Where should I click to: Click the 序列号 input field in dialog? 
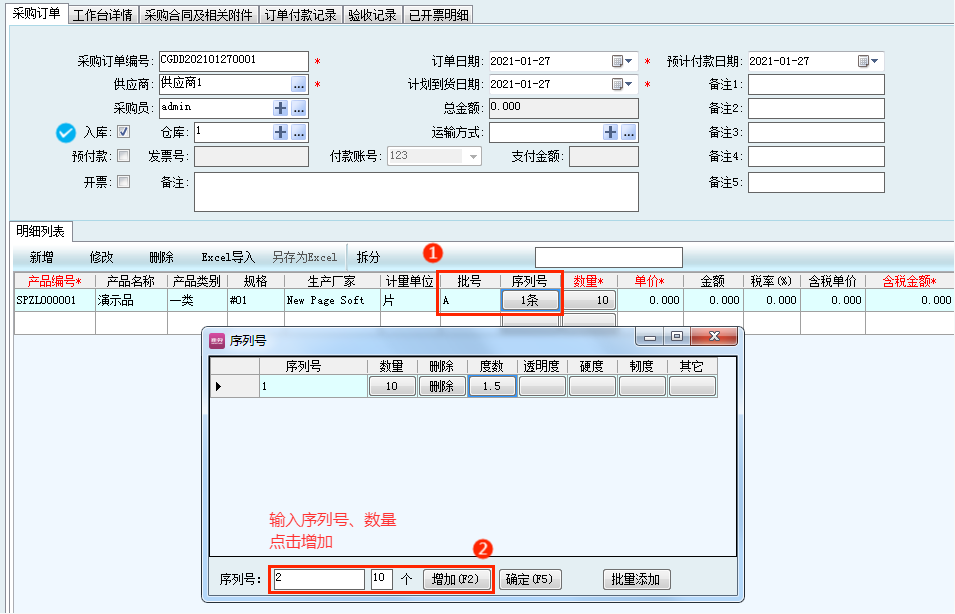pyautogui.click(x=318, y=580)
